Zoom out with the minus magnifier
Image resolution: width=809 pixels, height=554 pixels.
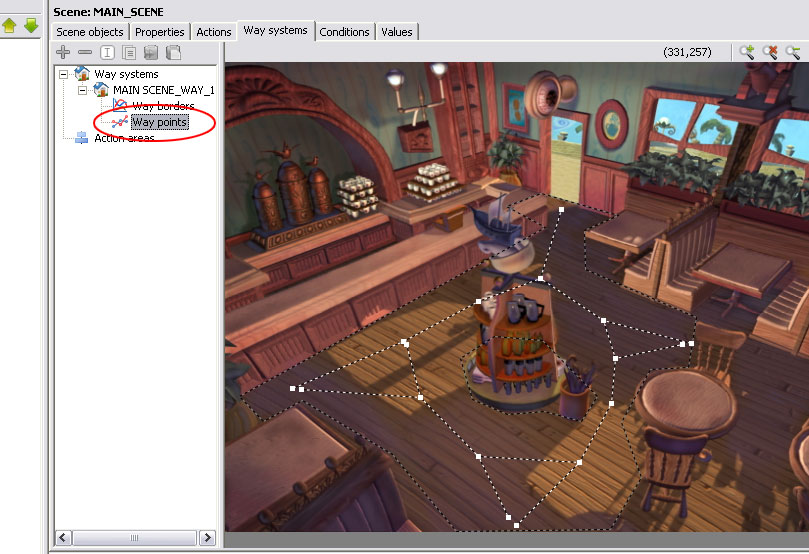(x=792, y=52)
